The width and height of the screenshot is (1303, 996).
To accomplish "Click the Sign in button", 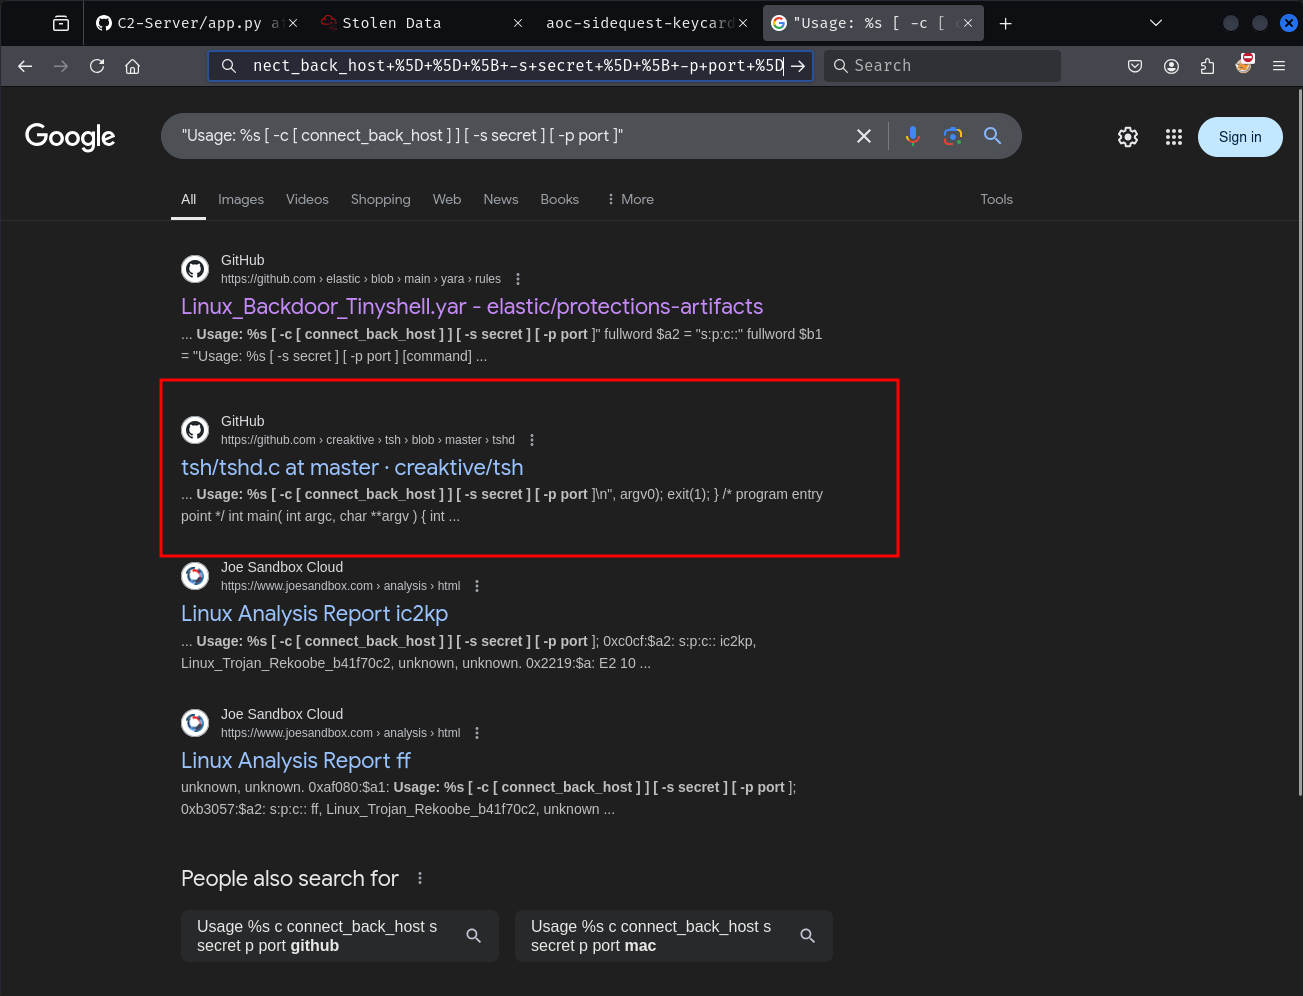I will coord(1239,137).
